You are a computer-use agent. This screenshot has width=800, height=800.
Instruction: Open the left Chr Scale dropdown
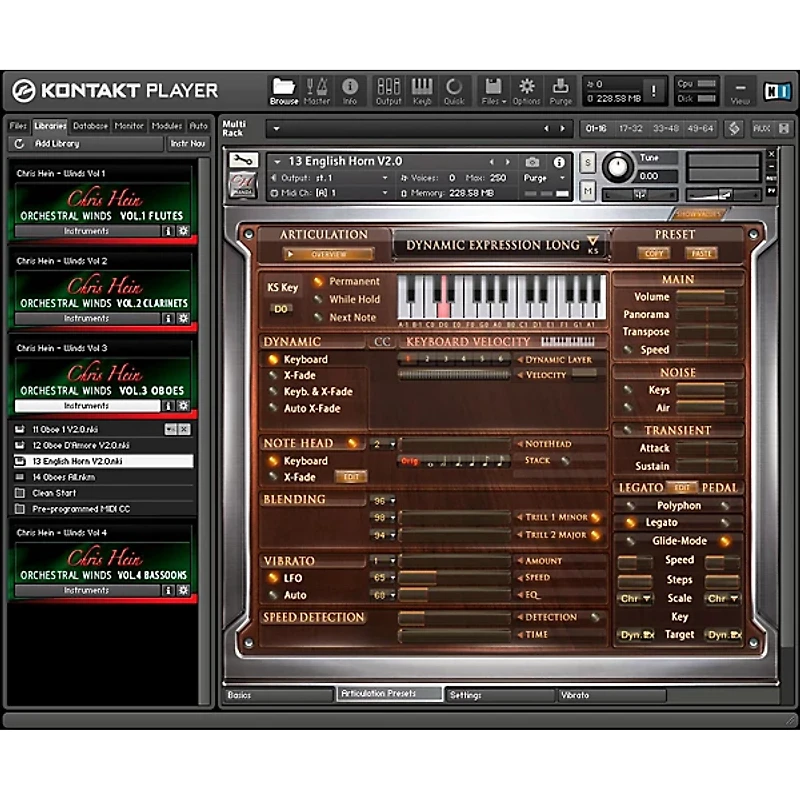pyautogui.click(x=635, y=599)
